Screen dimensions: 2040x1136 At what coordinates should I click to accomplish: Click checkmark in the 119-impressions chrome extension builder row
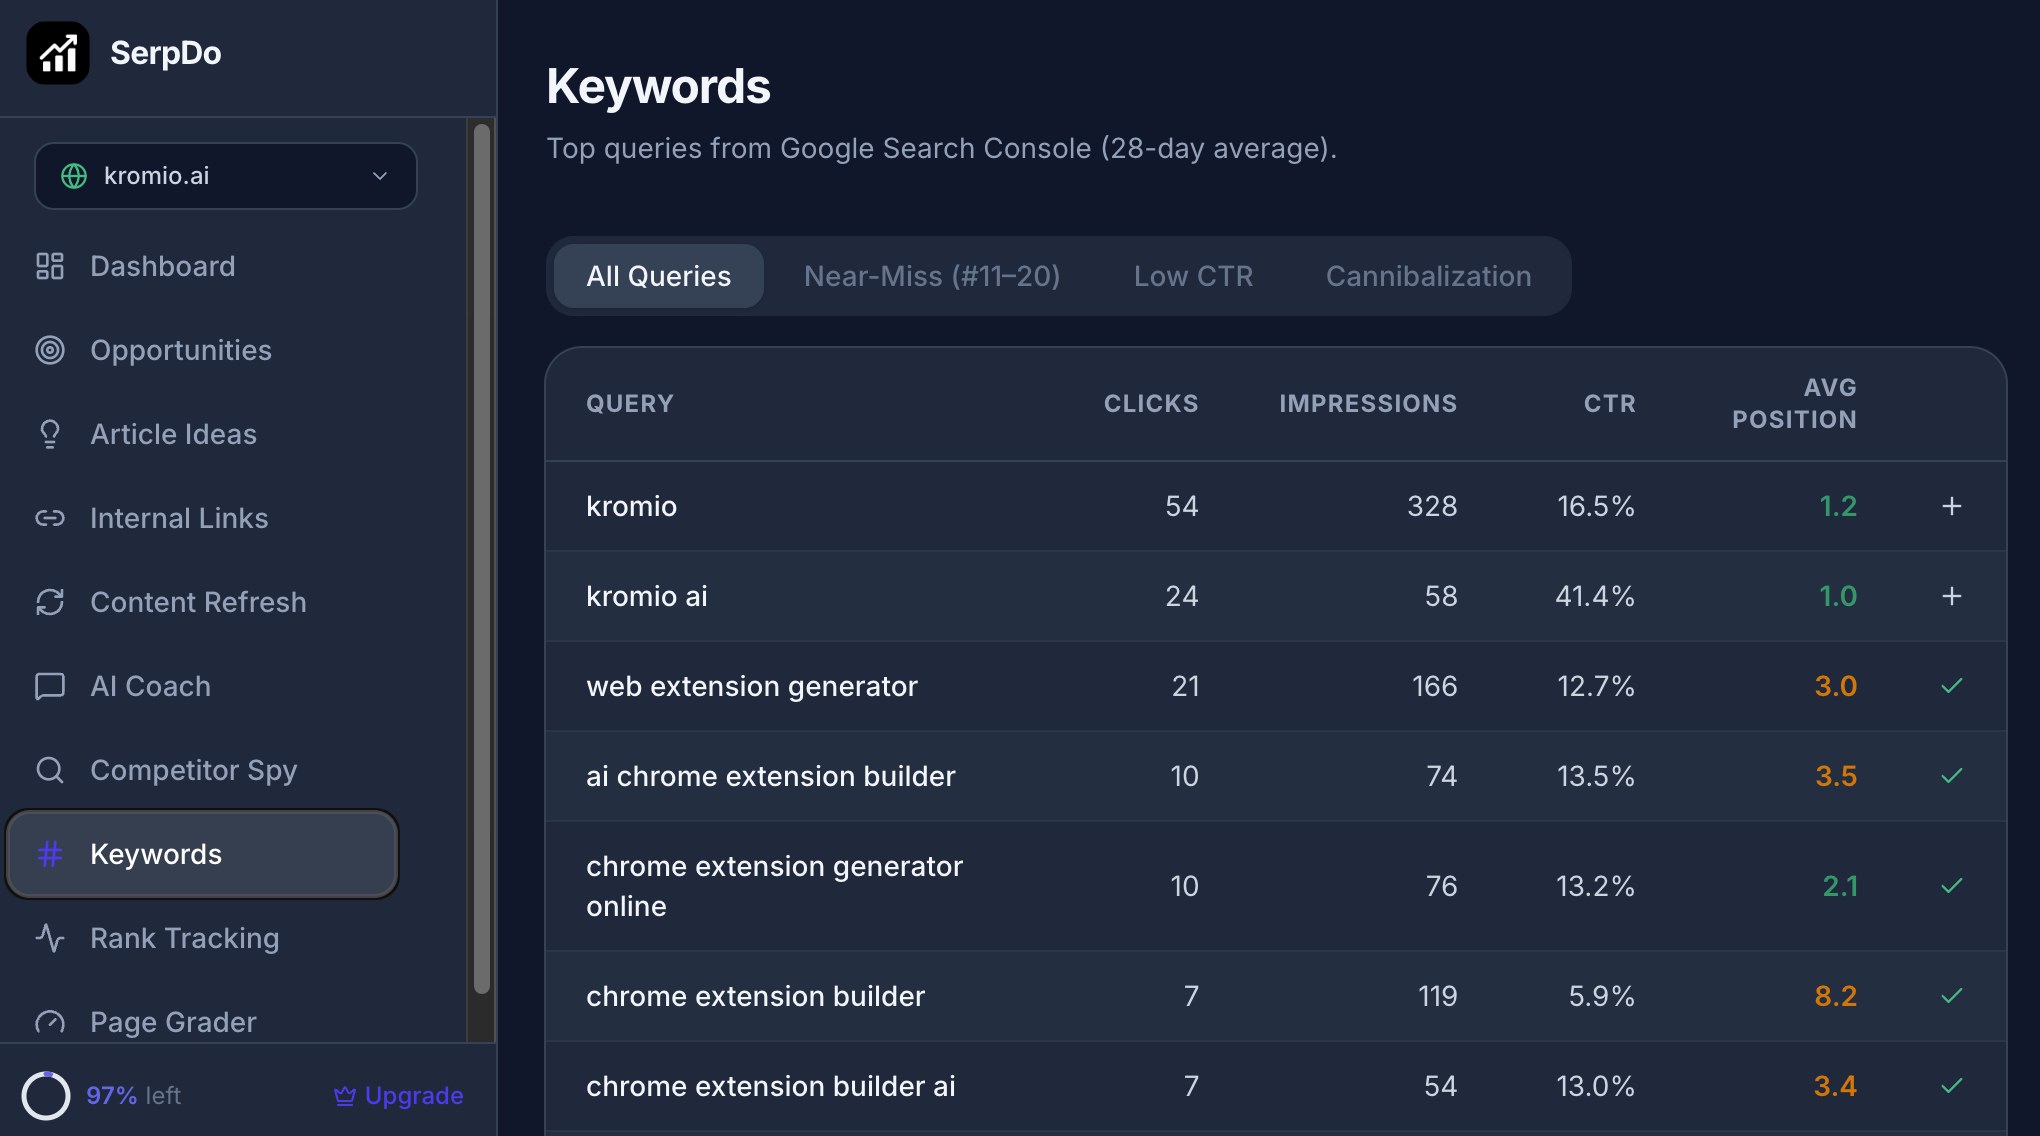[x=1952, y=996]
